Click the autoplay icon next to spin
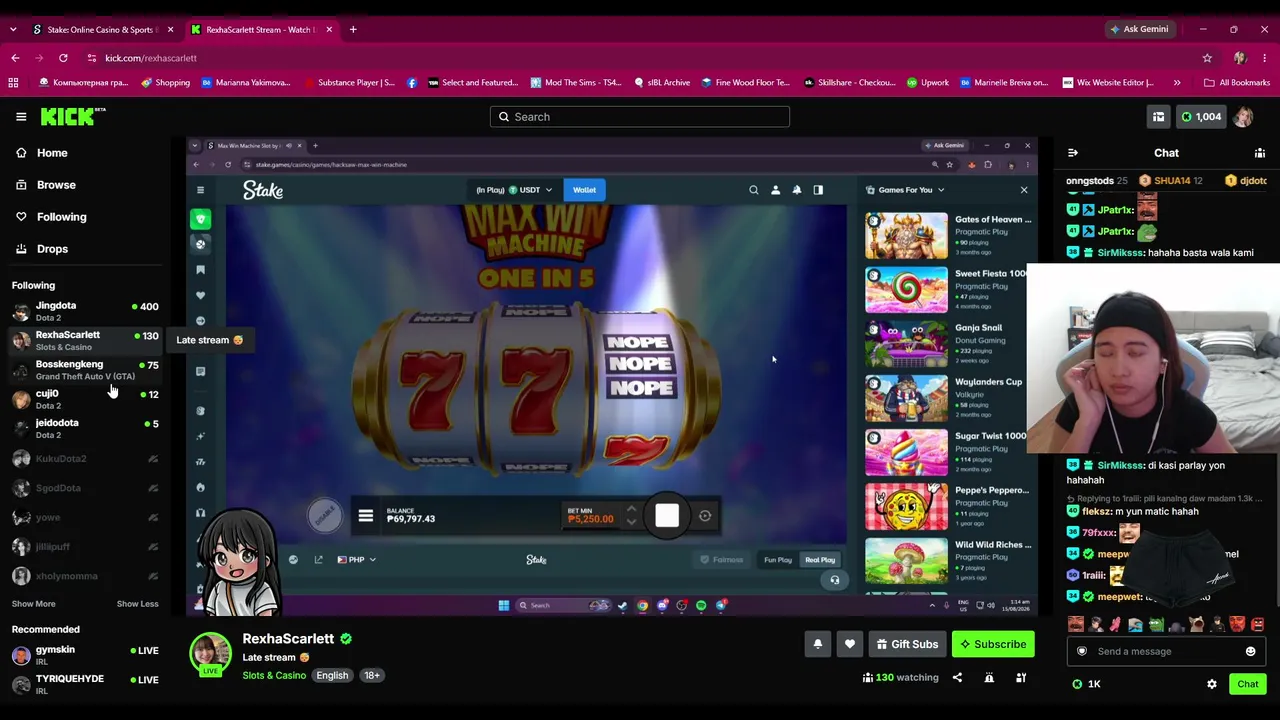This screenshot has width=1280, height=720. pos(705,516)
